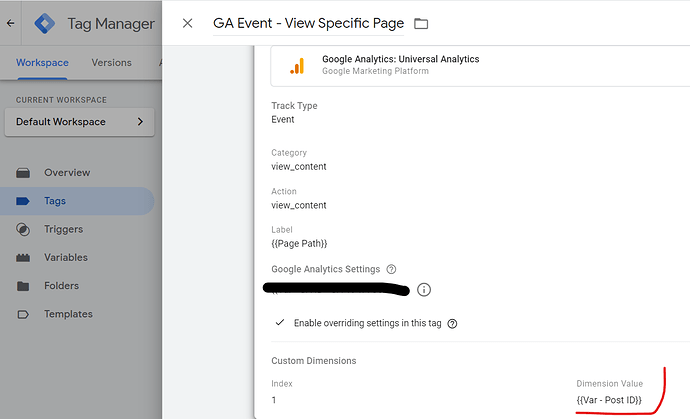Open Triggers in the sidebar

click(x=63, y=229)
